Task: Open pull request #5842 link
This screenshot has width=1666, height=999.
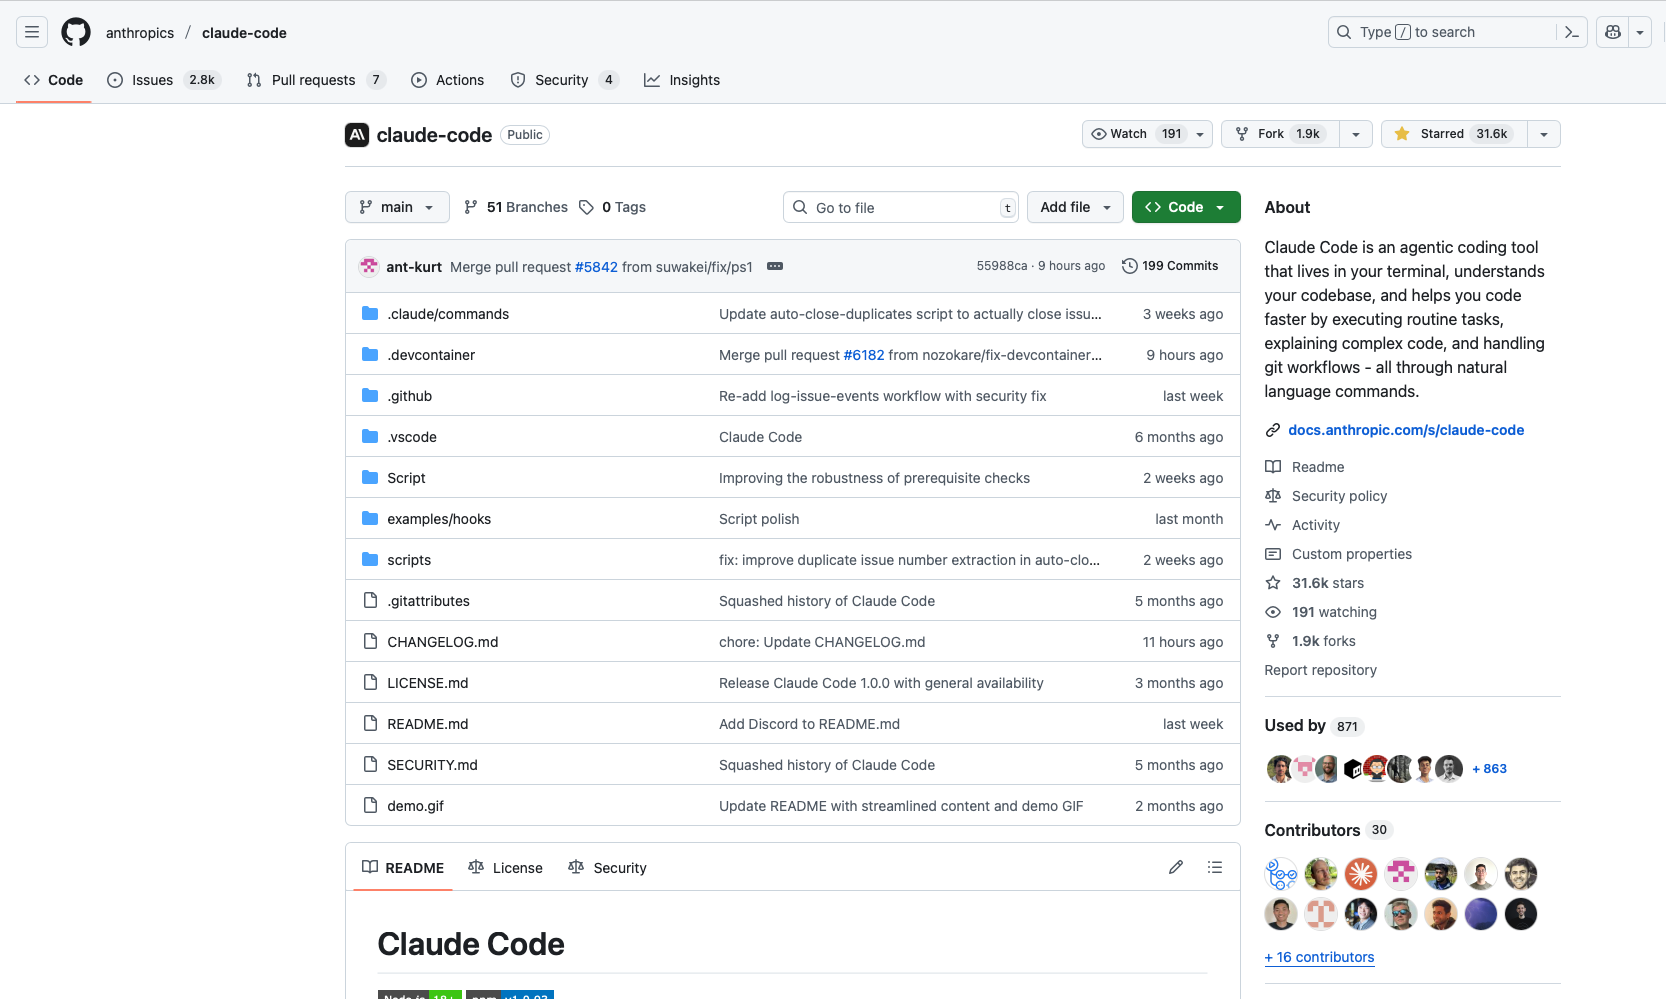Action: [x=596, y=267]
